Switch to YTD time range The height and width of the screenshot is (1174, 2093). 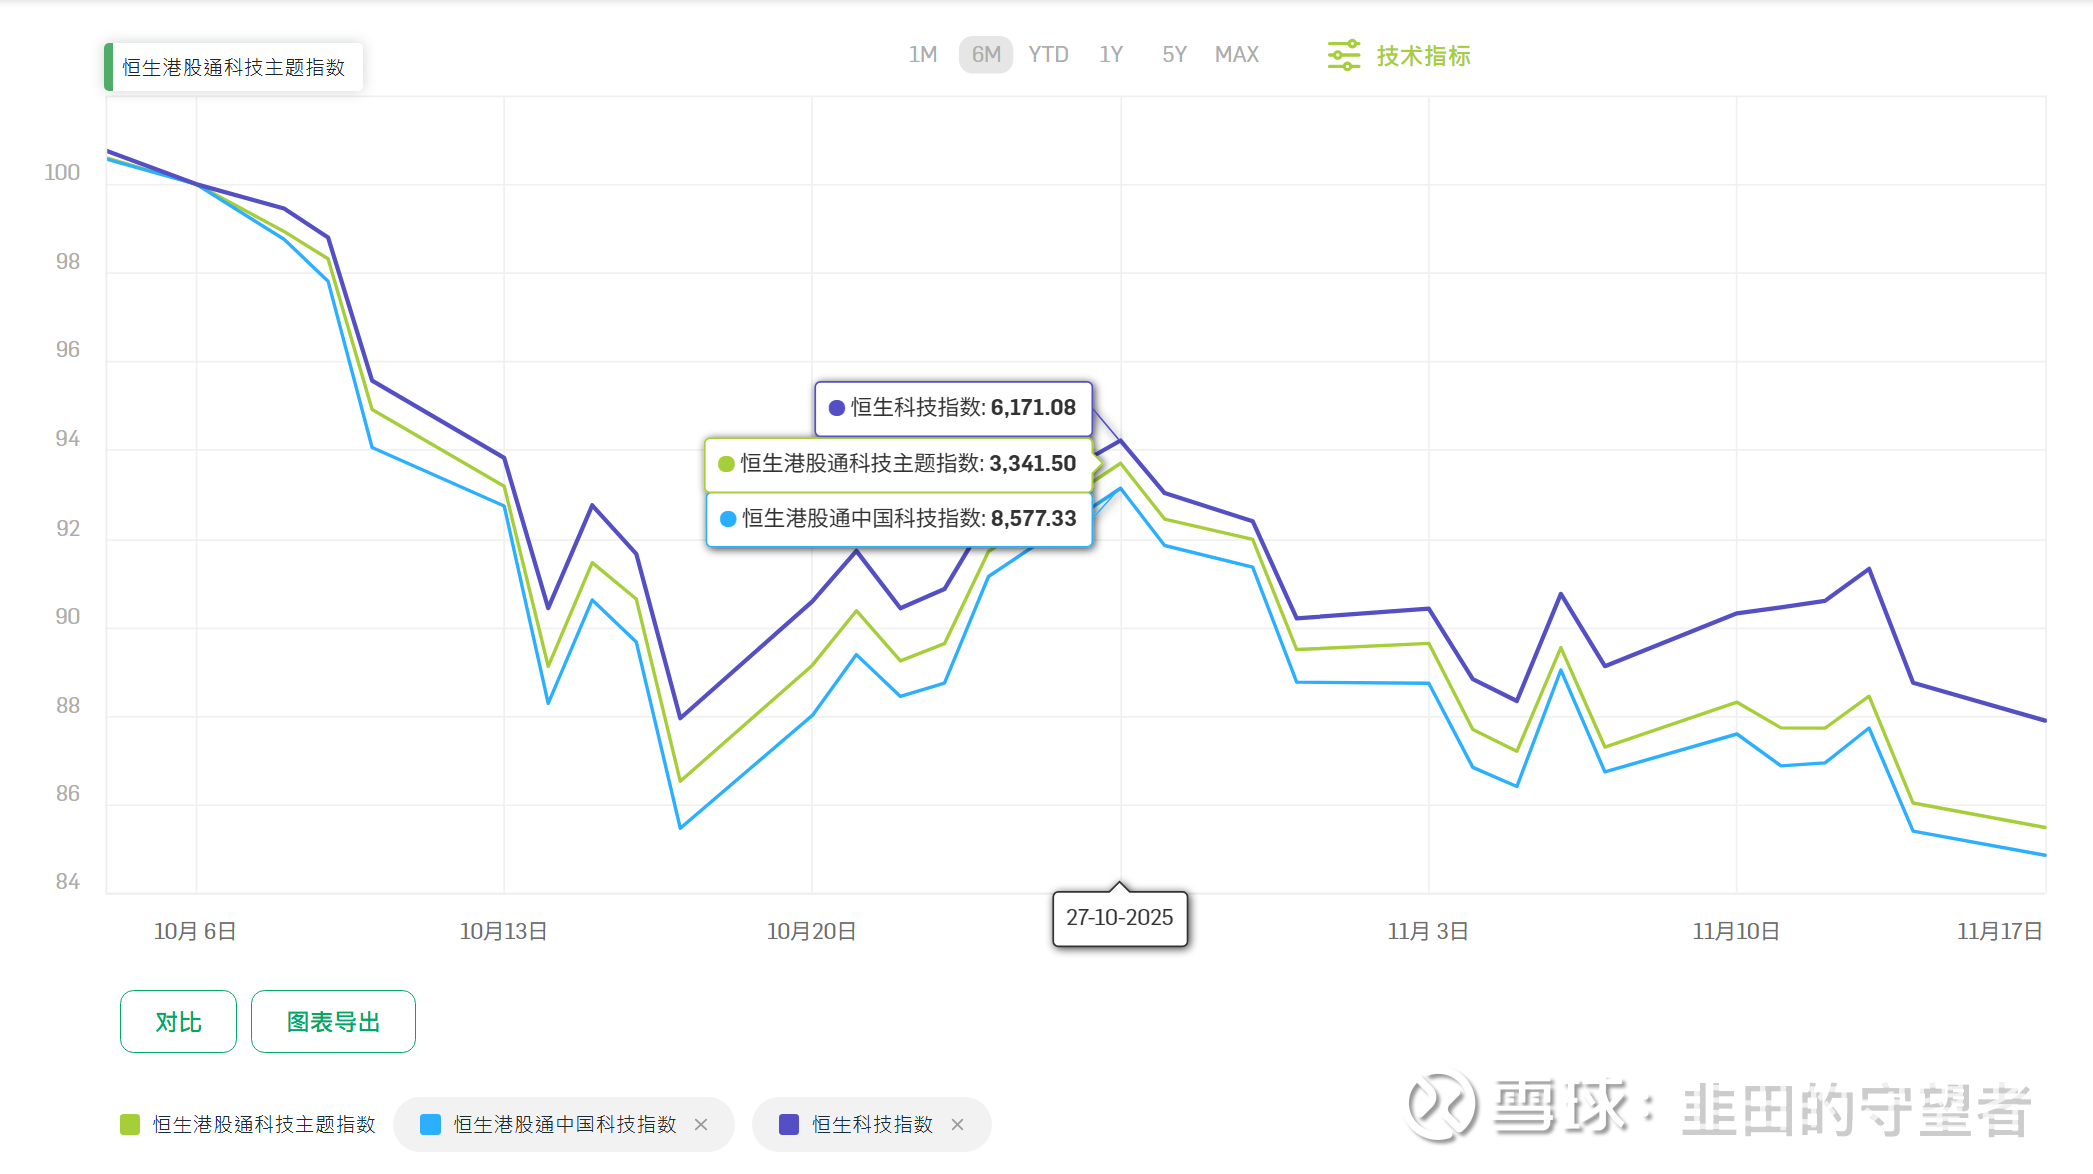coord(1048,55)
